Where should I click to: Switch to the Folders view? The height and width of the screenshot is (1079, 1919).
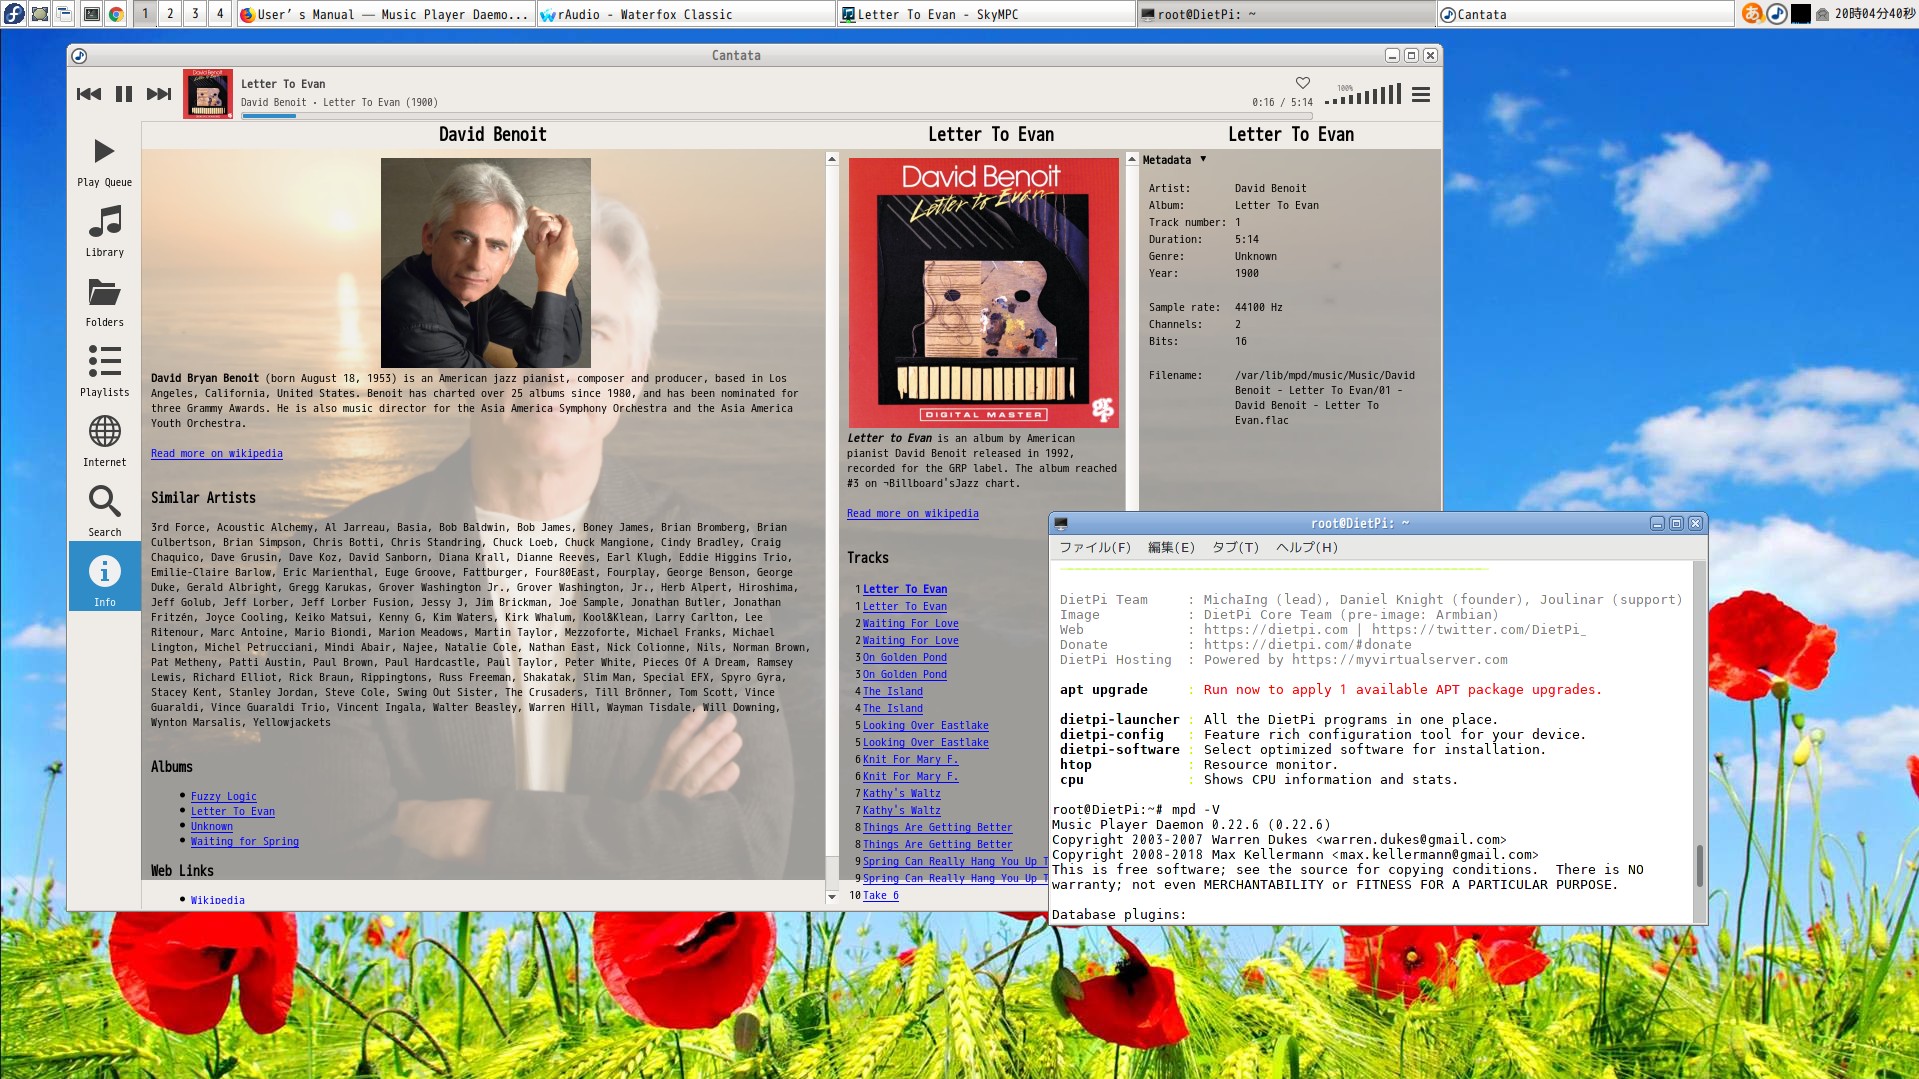(x=104, y=302)
